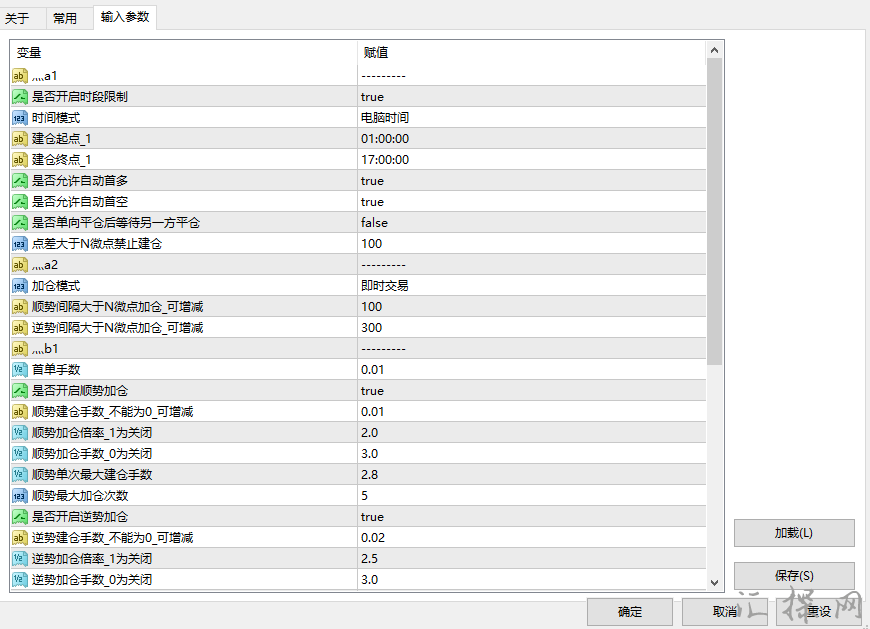Edit the 建仓终点_1 value 17:00:00
This screenshot has width=870, height=629.
pyautogui.click(x=531, y=160)
